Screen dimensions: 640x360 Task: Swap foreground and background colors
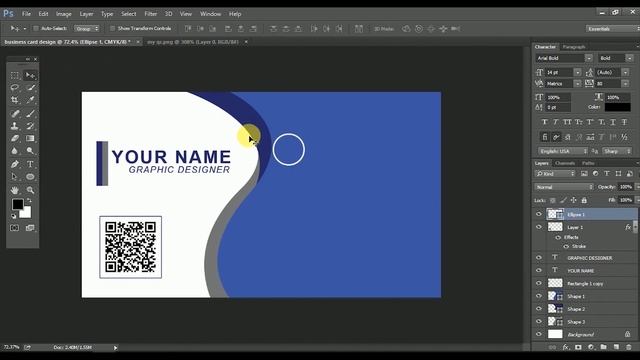click(x=29, y=200)
